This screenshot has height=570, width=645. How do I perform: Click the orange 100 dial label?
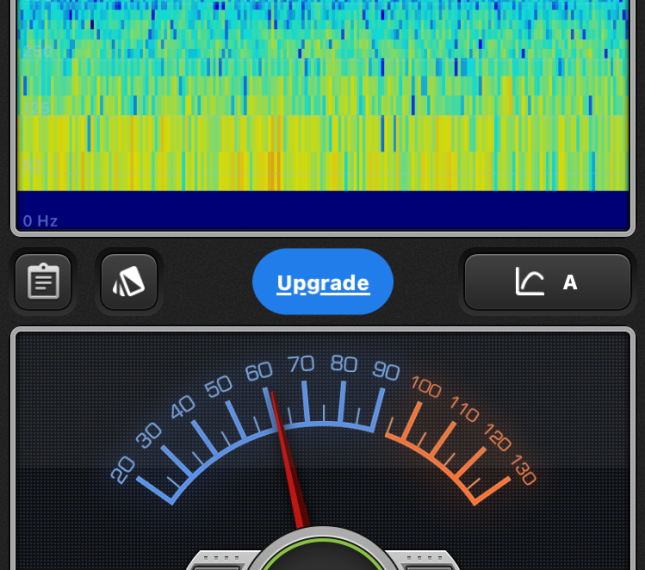coord(426,387)
